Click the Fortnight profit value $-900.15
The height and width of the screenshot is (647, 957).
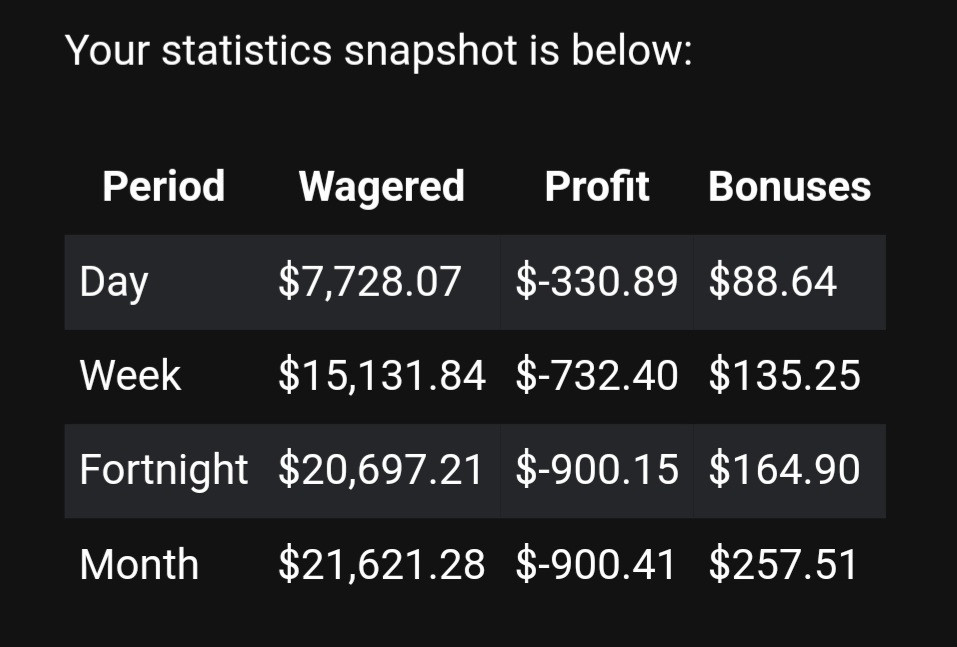tap(597, 471)
